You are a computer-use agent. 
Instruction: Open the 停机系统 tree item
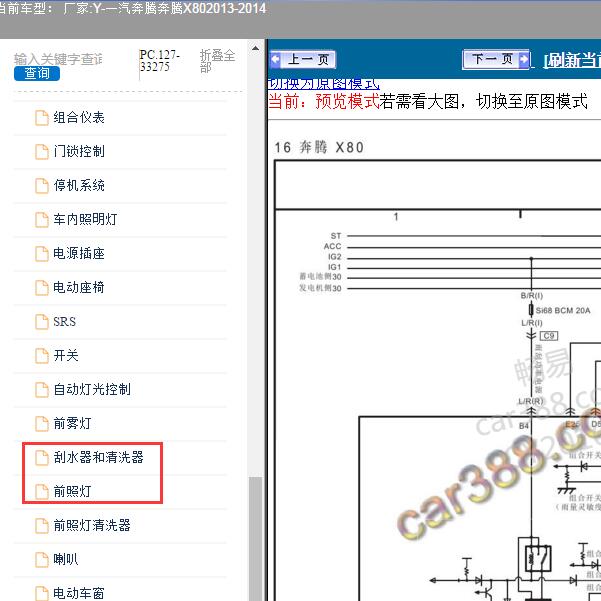[79, 186]
